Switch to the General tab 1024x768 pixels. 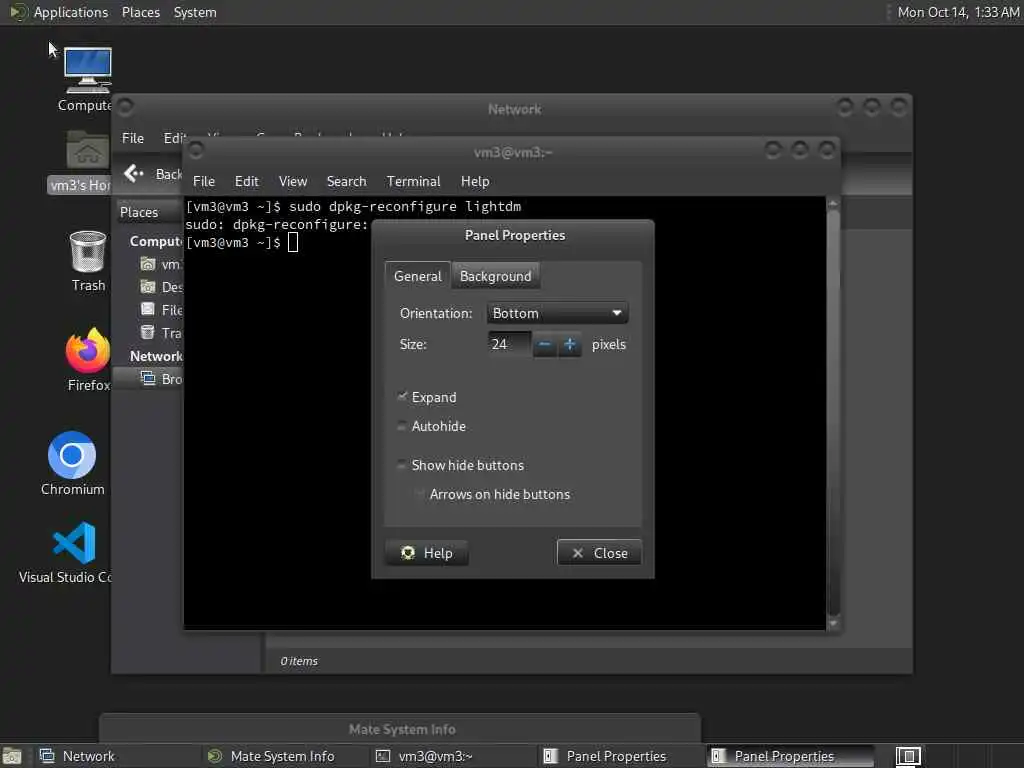[x=418, y=276]
